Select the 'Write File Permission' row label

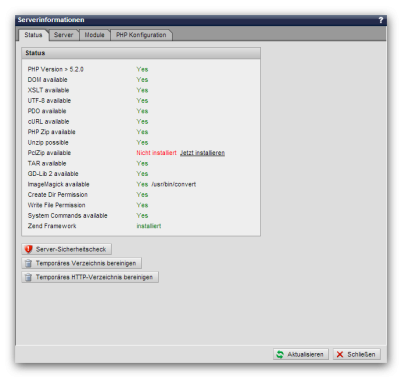(57, 205)
